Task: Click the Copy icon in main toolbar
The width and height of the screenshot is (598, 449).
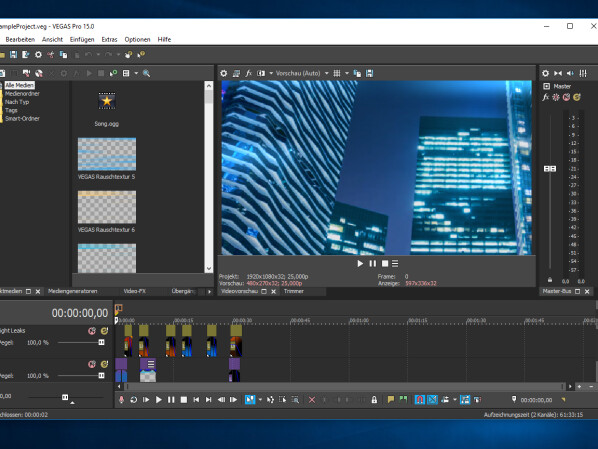Action: [63, 55]
